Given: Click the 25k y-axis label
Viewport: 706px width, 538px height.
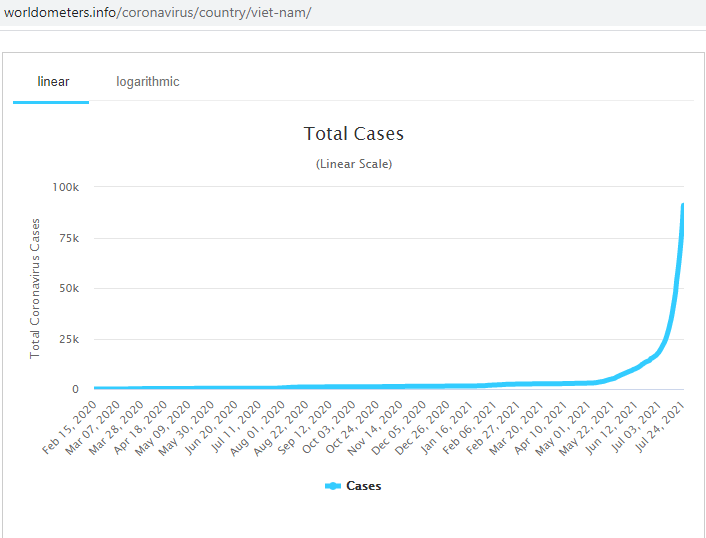Looking at the screenshot, I should point(68,339).
